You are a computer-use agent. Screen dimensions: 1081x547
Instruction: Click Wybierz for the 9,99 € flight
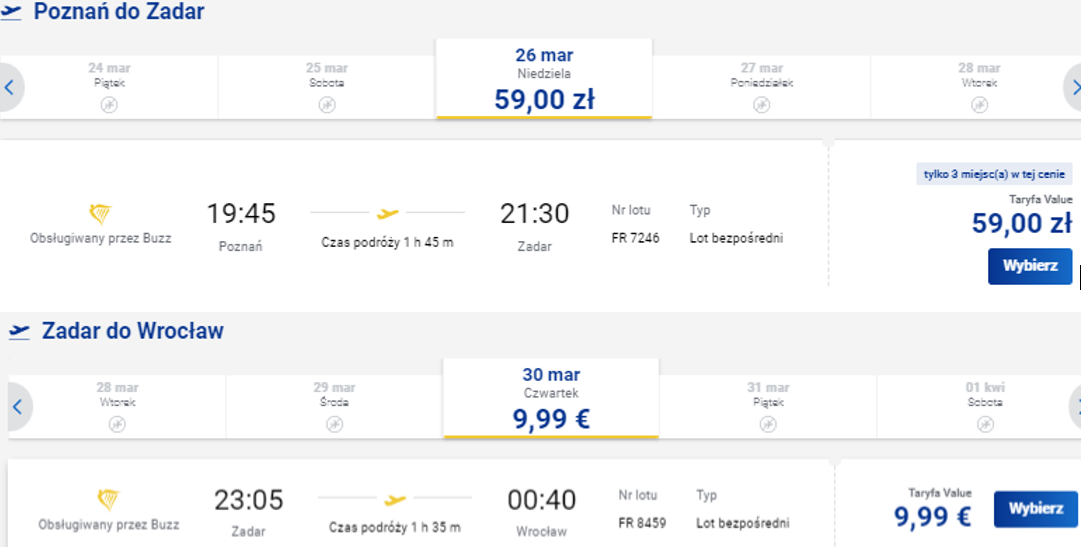click(x=1035, y=509)
